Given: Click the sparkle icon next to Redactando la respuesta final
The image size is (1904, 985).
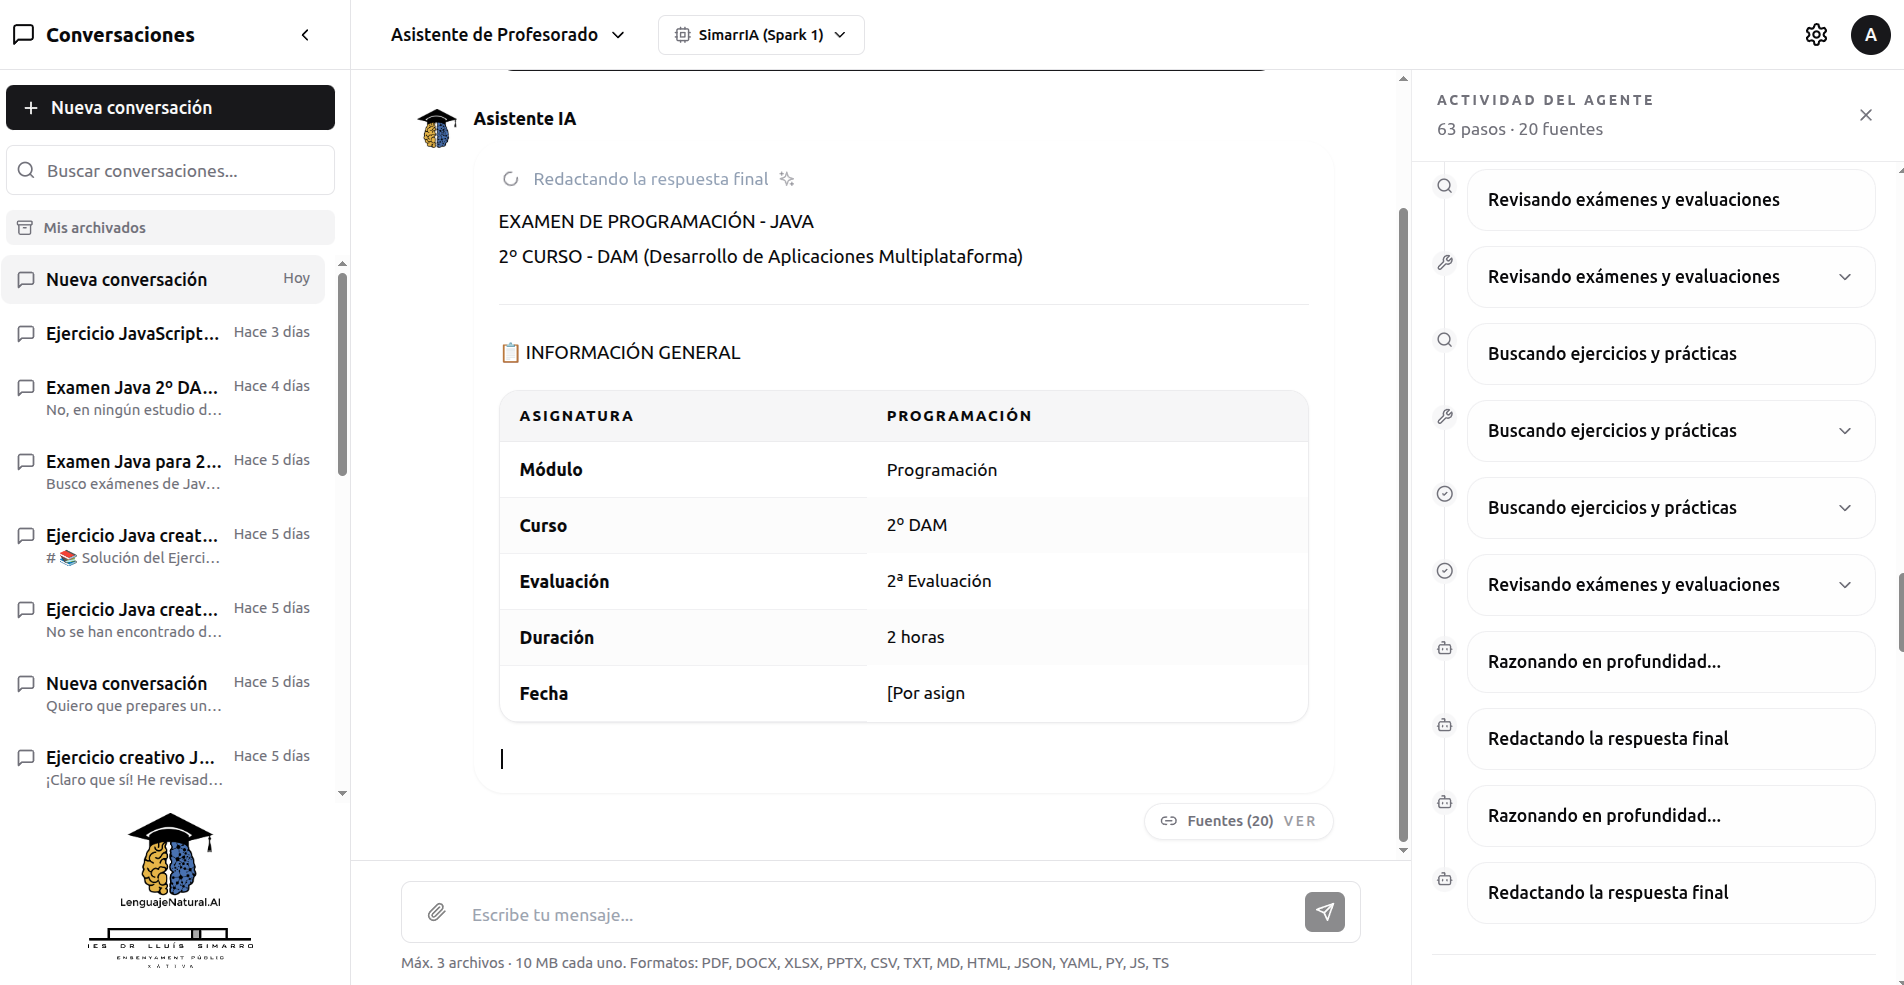Looking at the screenshot, I should pyautogui.click(x=787, y=179).
